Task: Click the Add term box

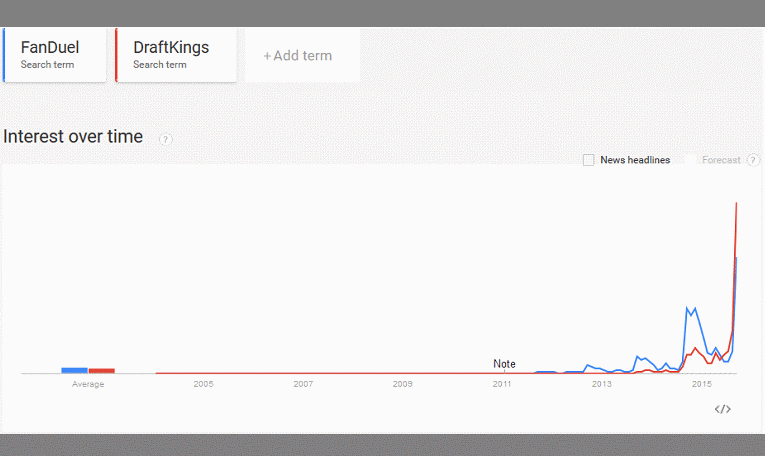Action: [302, 55]
